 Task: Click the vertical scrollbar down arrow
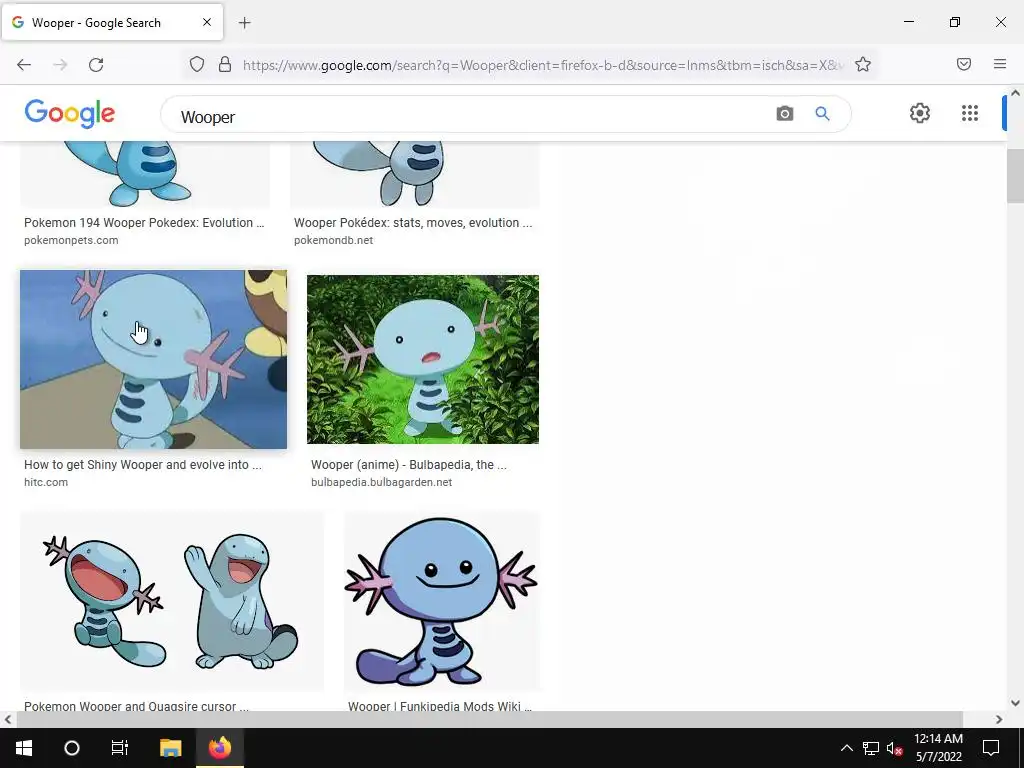1016,703
